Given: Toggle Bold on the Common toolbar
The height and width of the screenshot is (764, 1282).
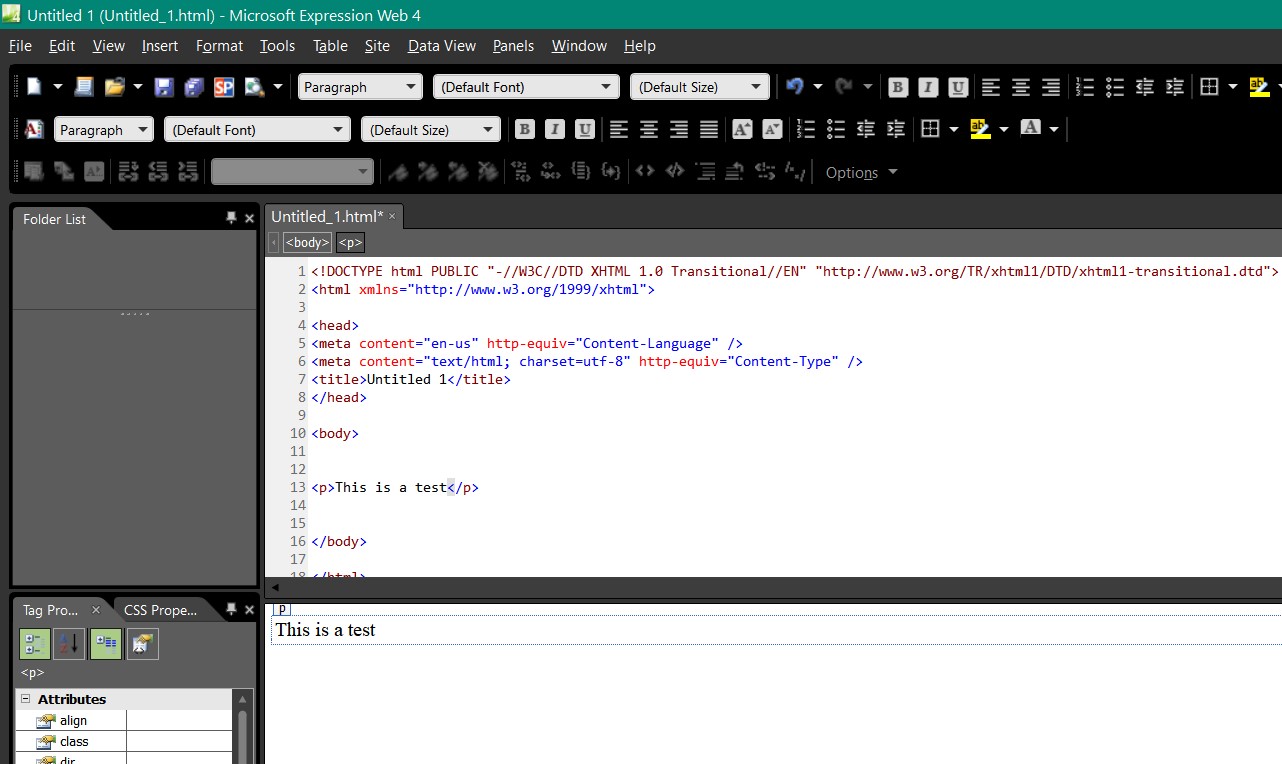Looking at the screenshot, I should coord(898,87).
